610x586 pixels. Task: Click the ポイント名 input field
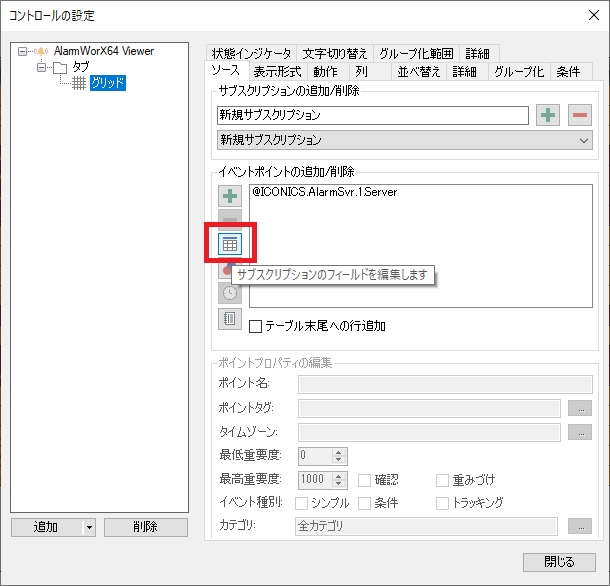pyautogui.click(x=445, y=384)
